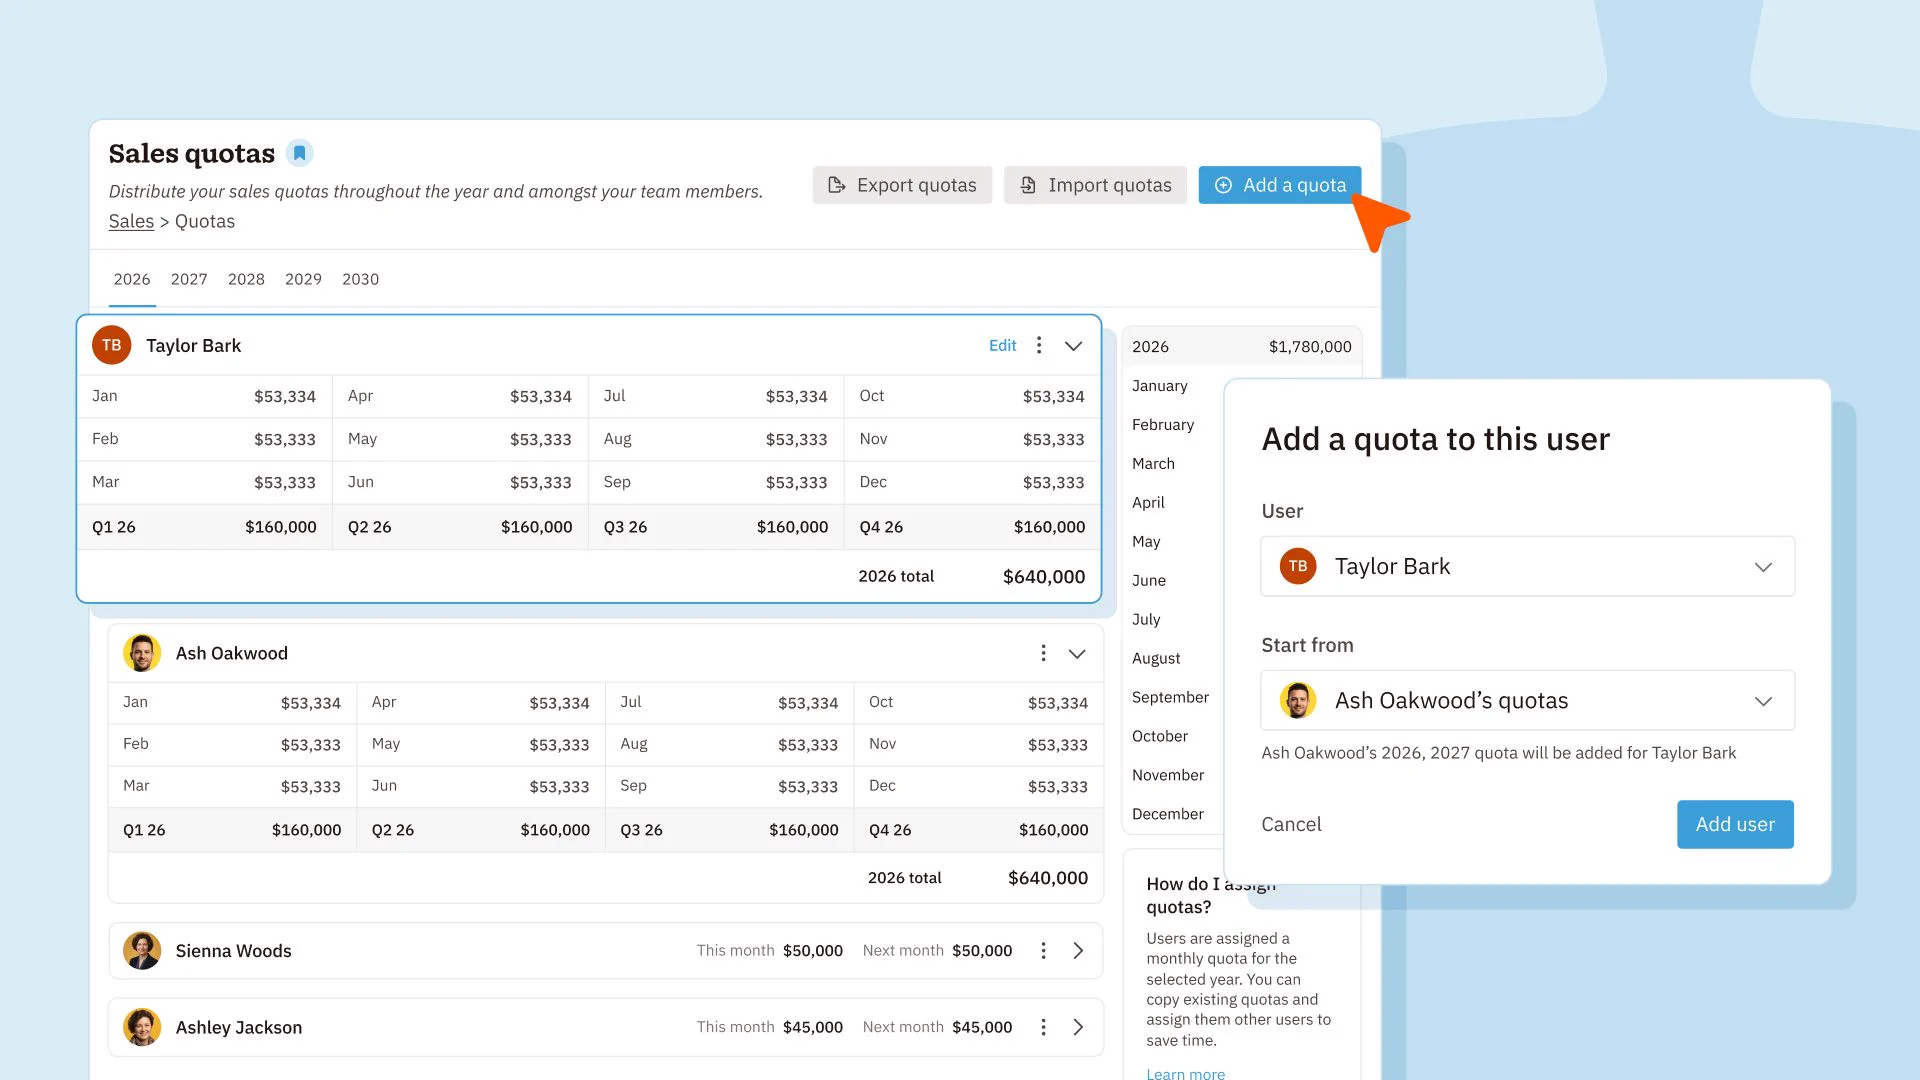Viewport: 1920px width, 1080px height.
Task: Click Add a quota button
Action: (x=1280, y=185)
